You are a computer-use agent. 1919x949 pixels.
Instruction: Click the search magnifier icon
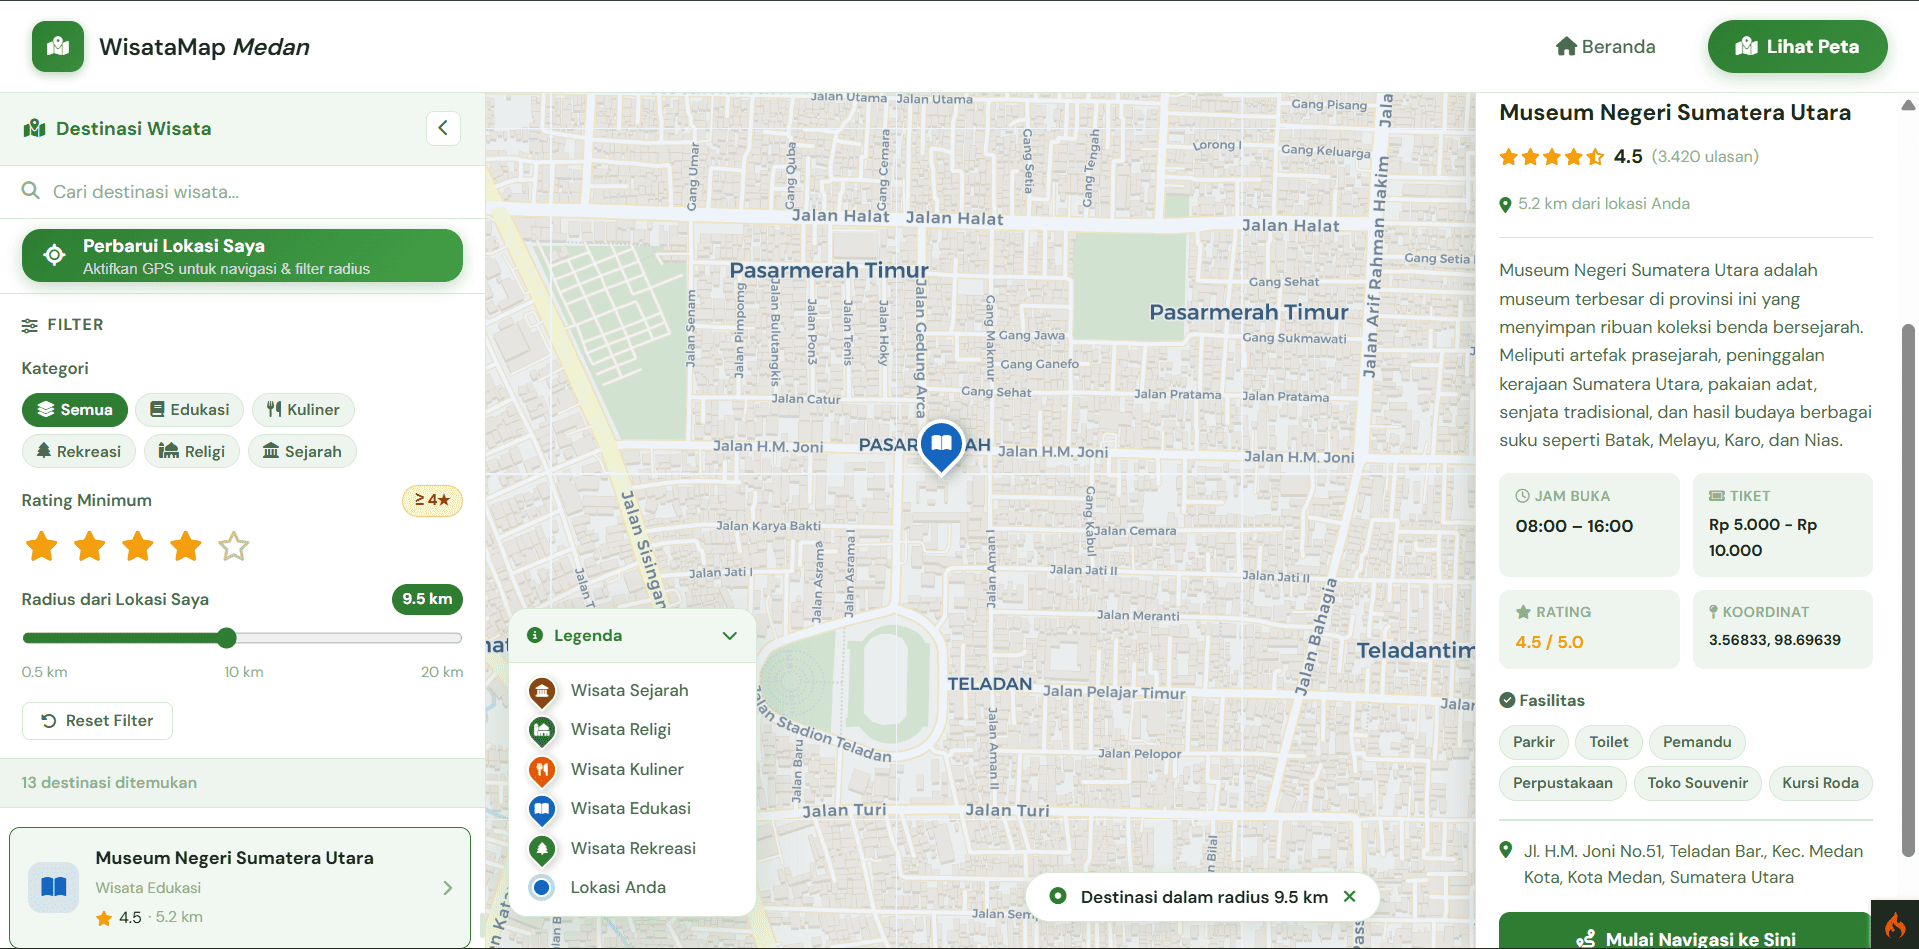(x=31, y=191)
